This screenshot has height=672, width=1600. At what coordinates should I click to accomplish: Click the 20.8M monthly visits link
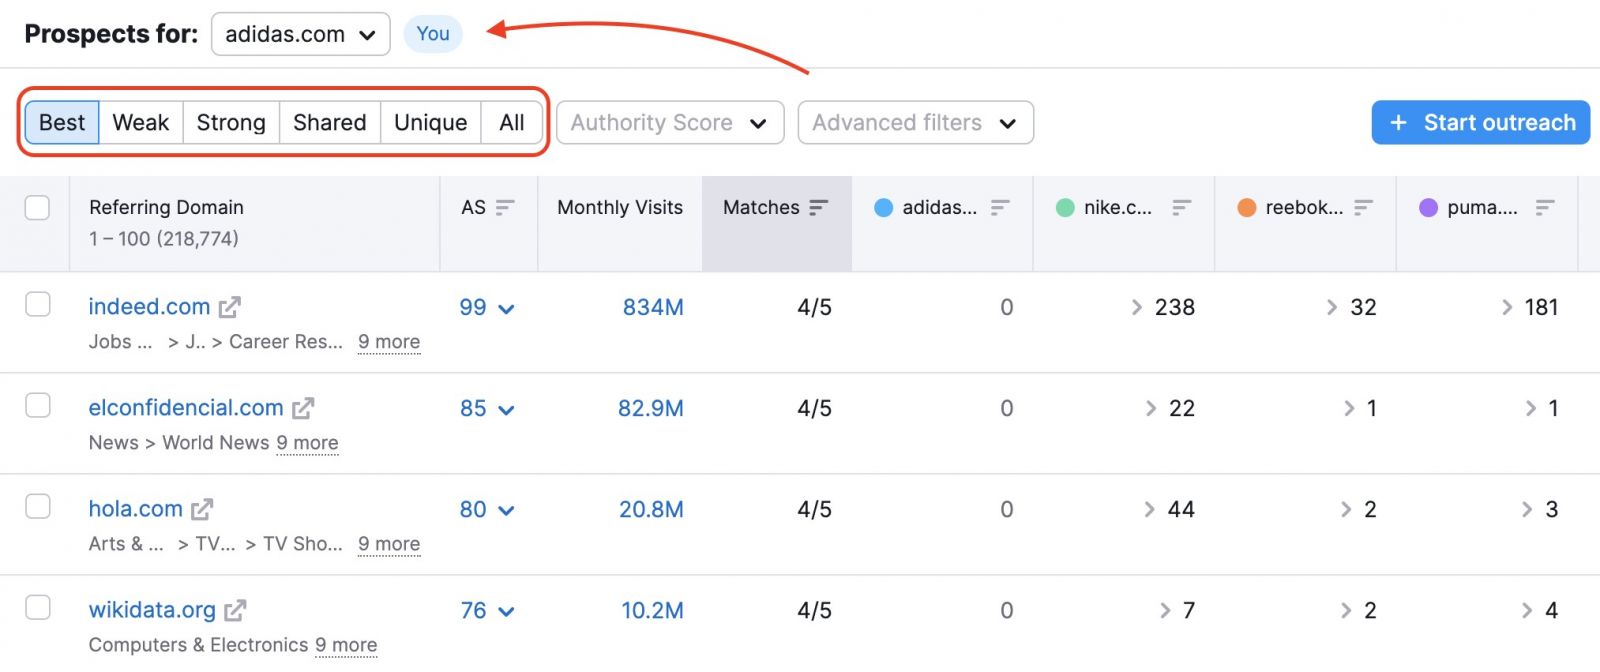click(x=651, y=509)
